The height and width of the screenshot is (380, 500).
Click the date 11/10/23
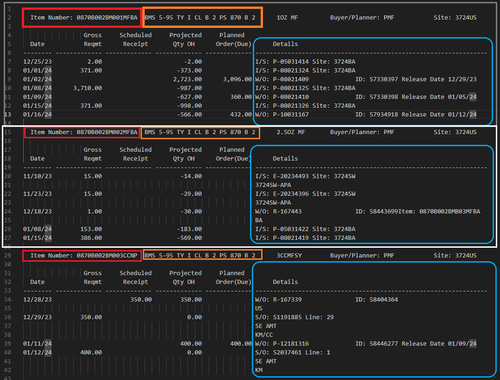pos(37,176)
